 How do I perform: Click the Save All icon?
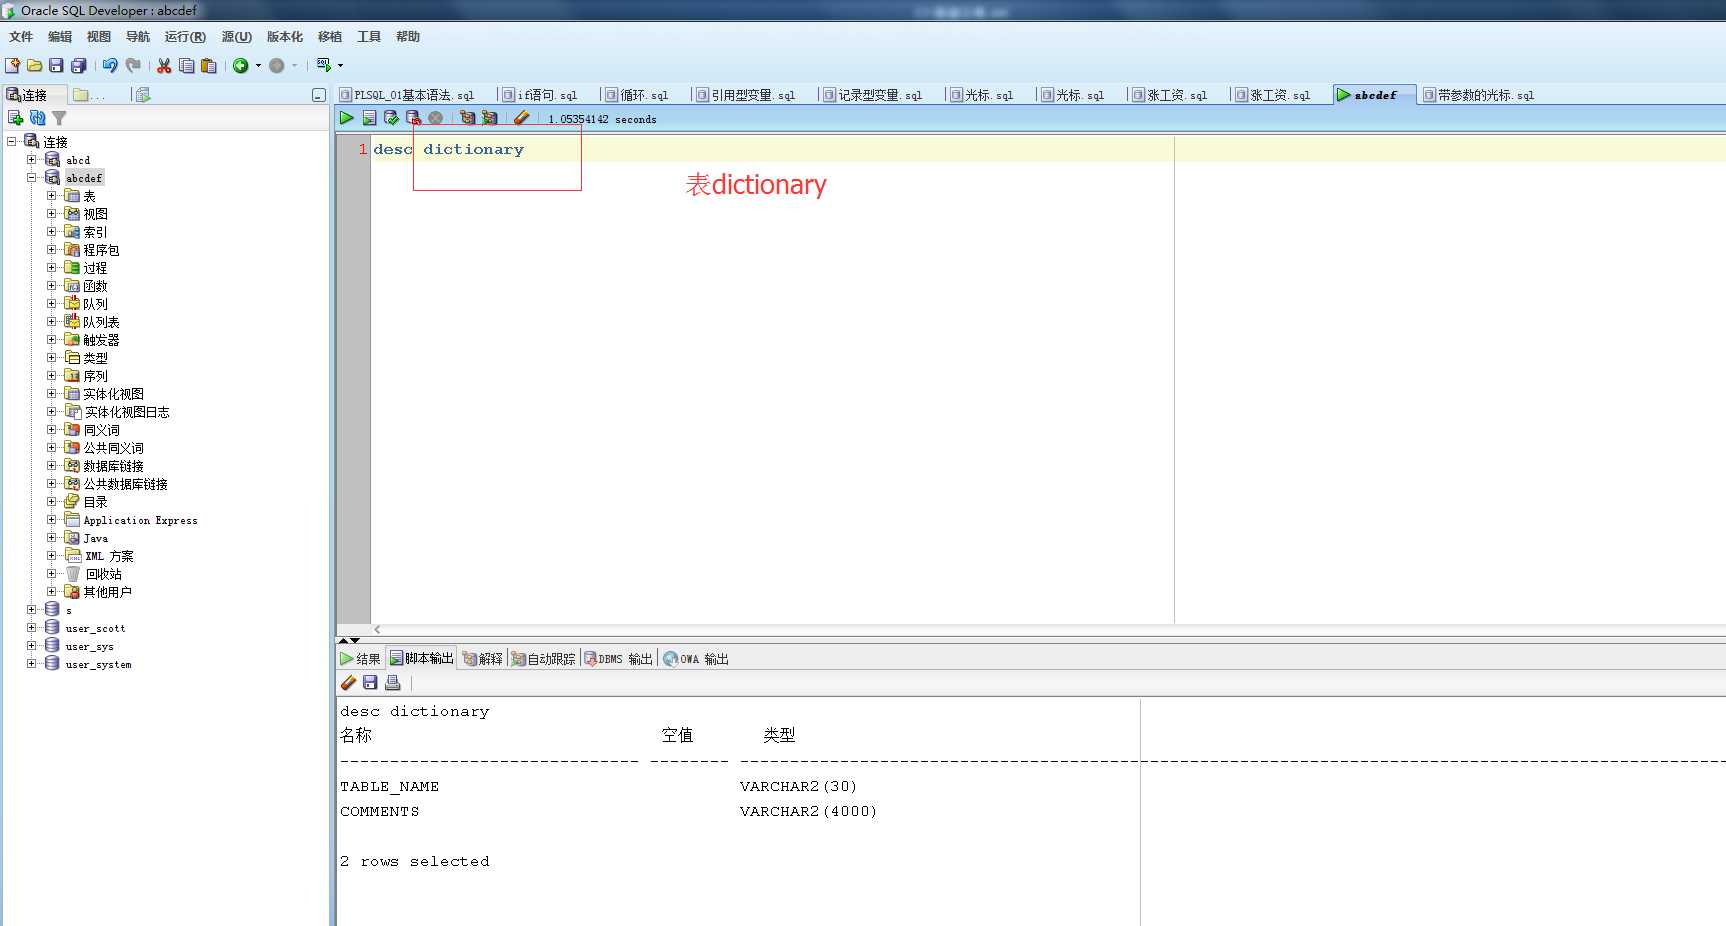click(78, 66)
